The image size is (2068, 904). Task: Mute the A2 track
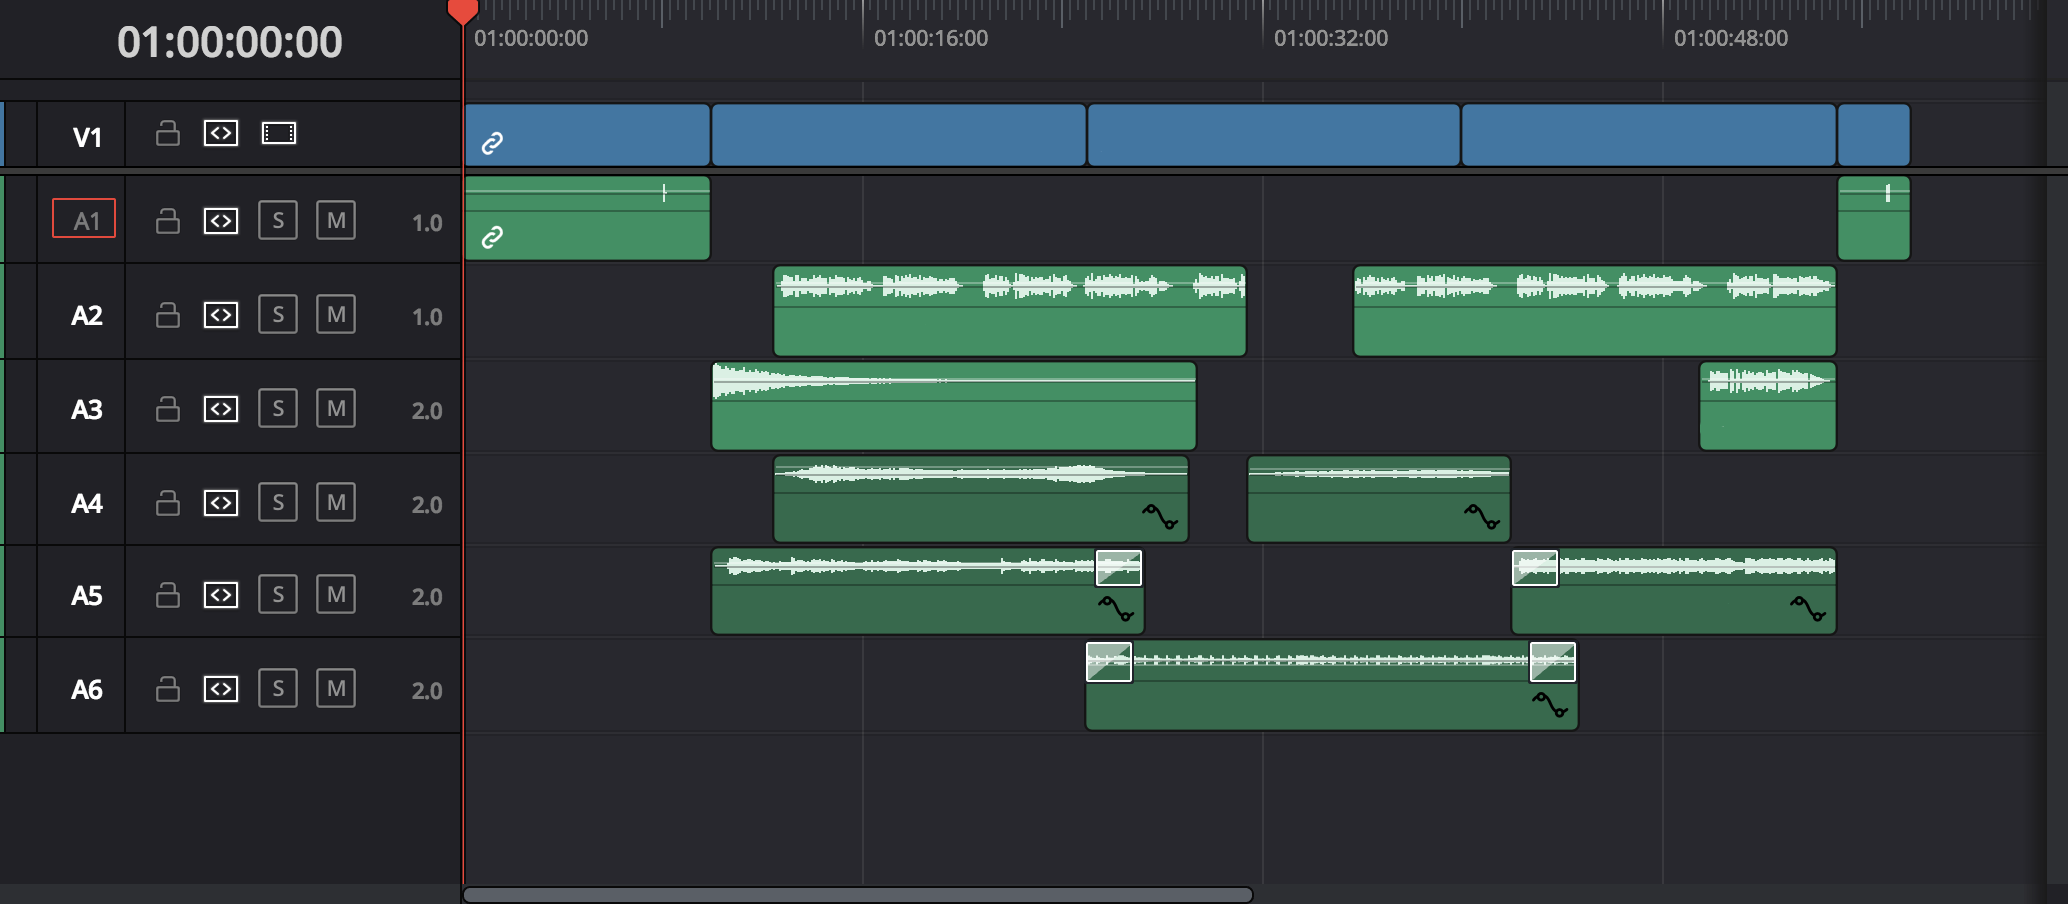(336, 314)
